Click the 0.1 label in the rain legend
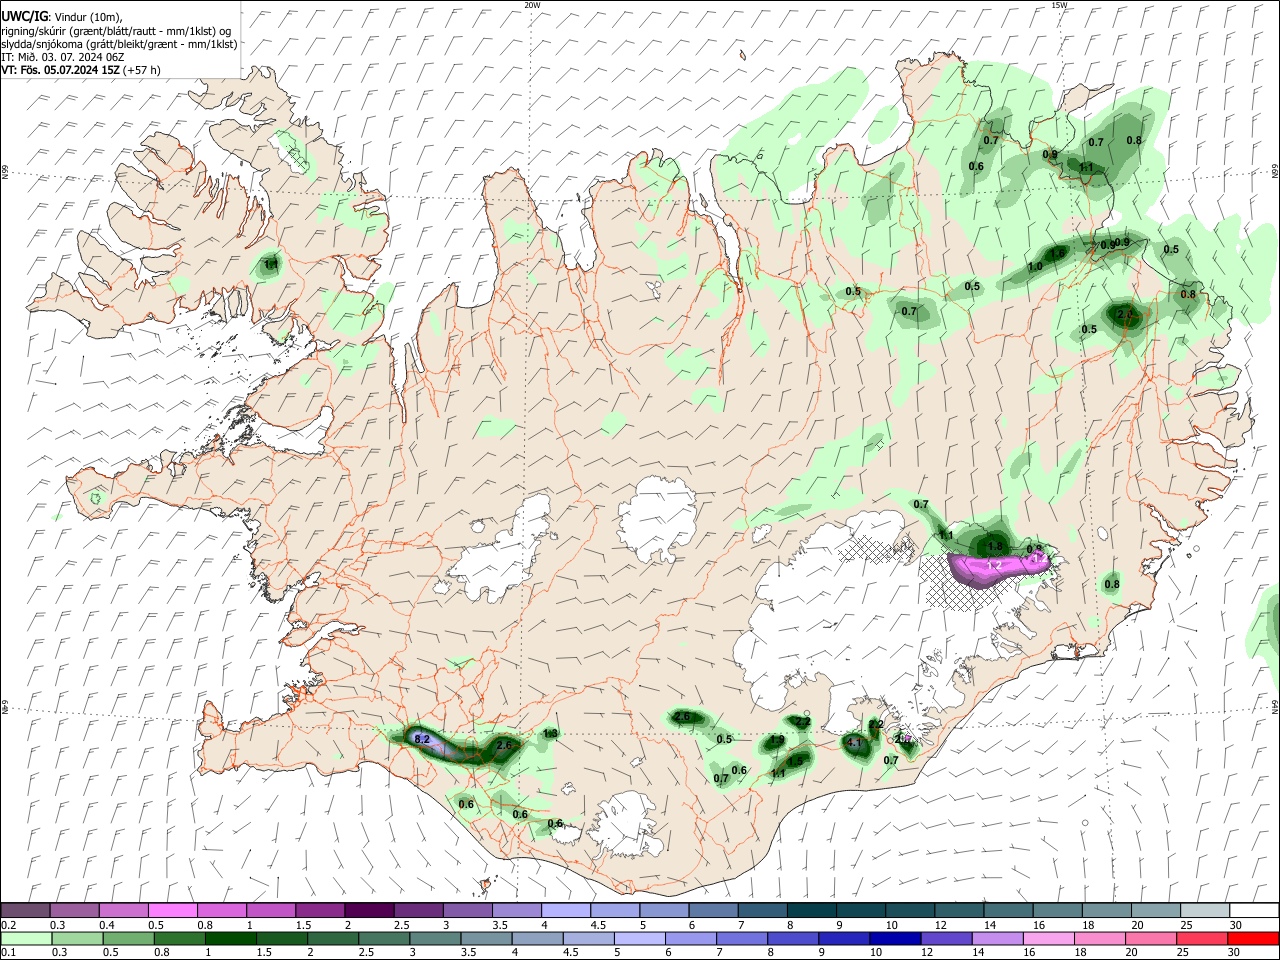This screenshot has height=960, width=1280. pos(8,952)
